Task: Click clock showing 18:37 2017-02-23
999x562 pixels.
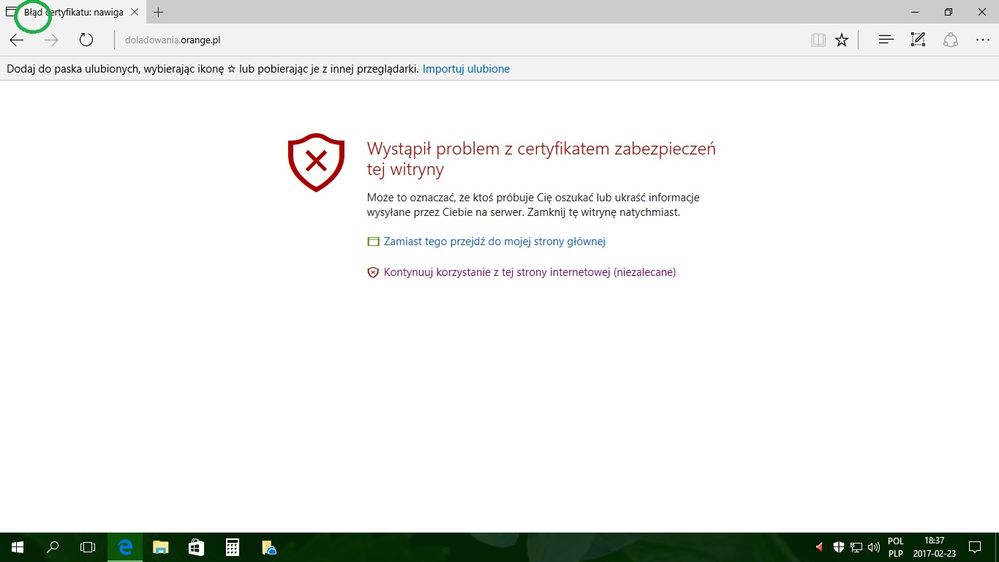Action: [x=934, y=547]
